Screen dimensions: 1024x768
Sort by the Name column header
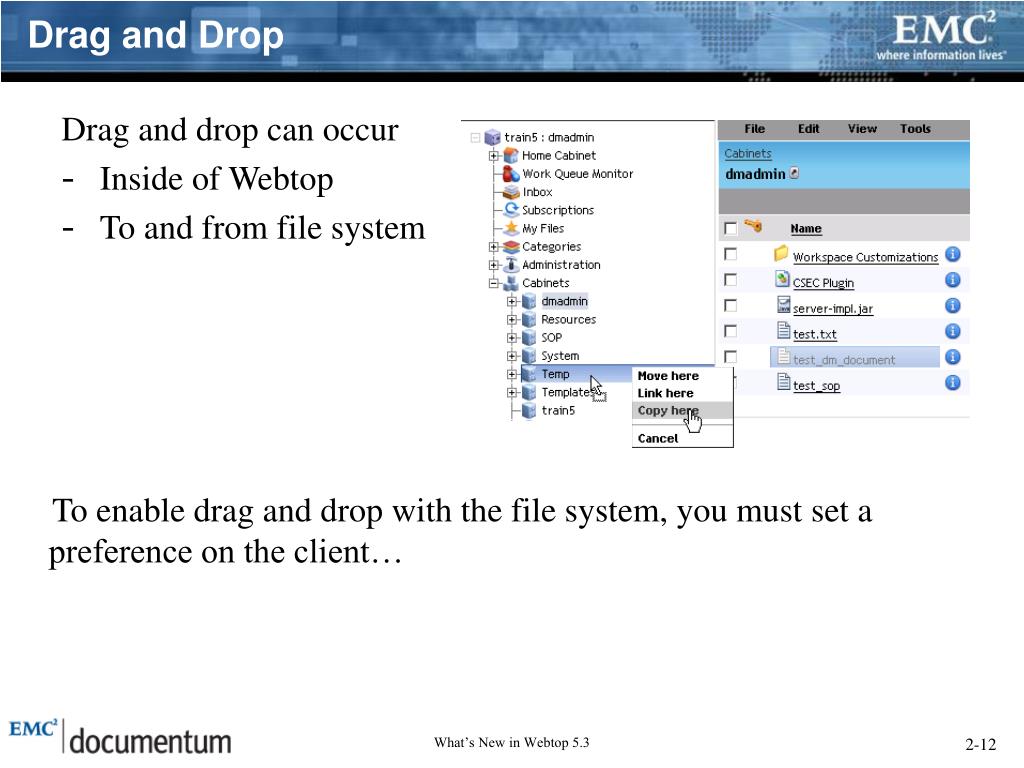click(x=806, y=228)
